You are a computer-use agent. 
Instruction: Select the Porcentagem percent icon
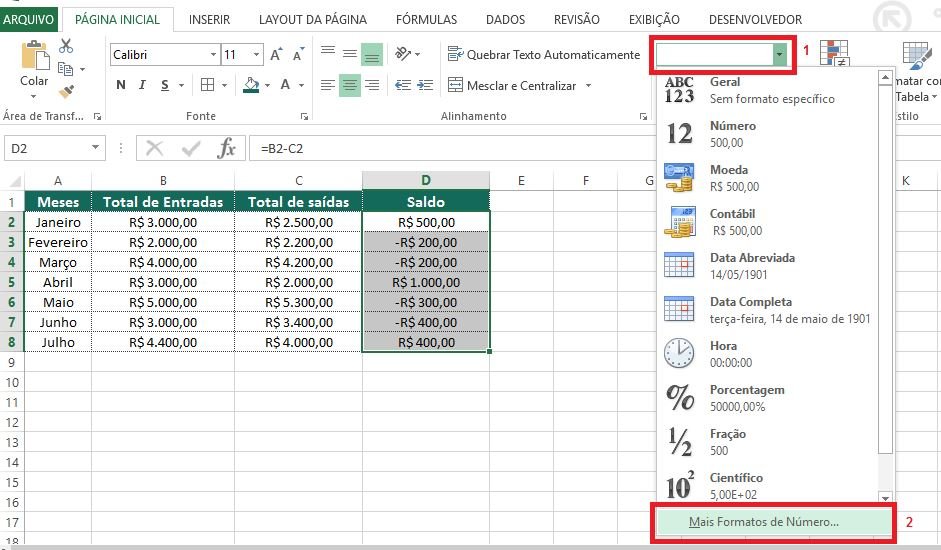click(680, 398)
